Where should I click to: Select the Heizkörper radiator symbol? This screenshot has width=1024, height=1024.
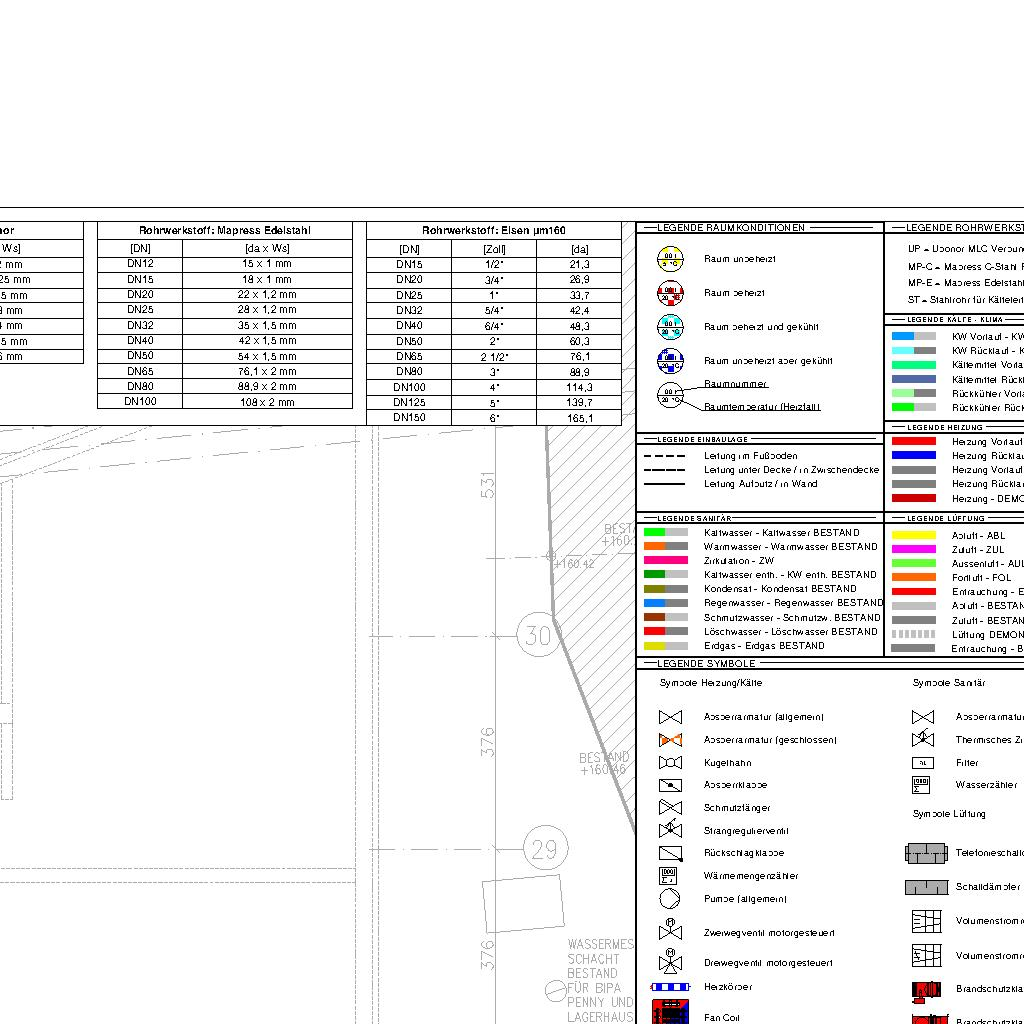click(x=670, y=987)
